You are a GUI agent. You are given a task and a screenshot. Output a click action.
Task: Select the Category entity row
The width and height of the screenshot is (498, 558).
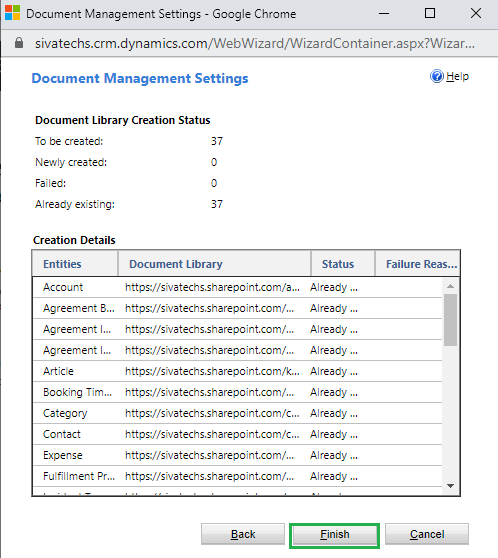click(237, 413)
